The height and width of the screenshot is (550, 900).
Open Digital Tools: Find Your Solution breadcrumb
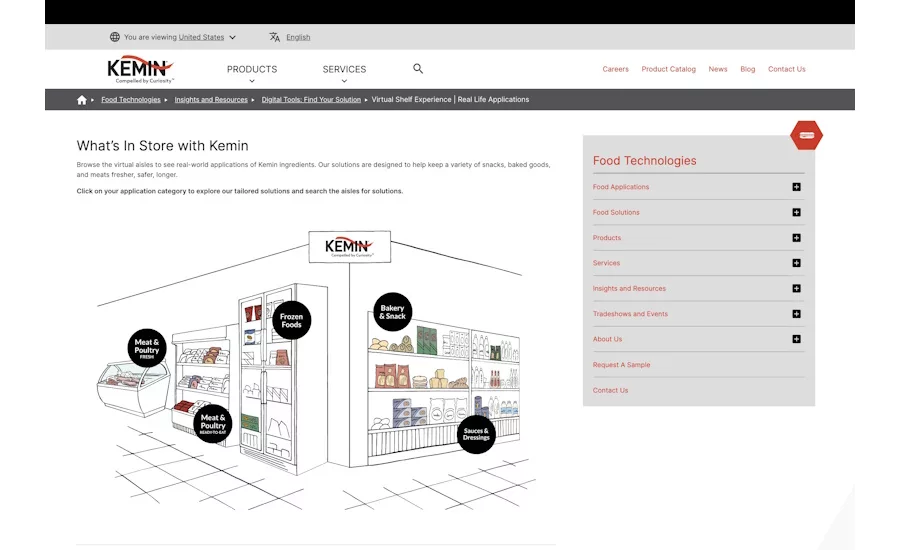pos(311,100)
